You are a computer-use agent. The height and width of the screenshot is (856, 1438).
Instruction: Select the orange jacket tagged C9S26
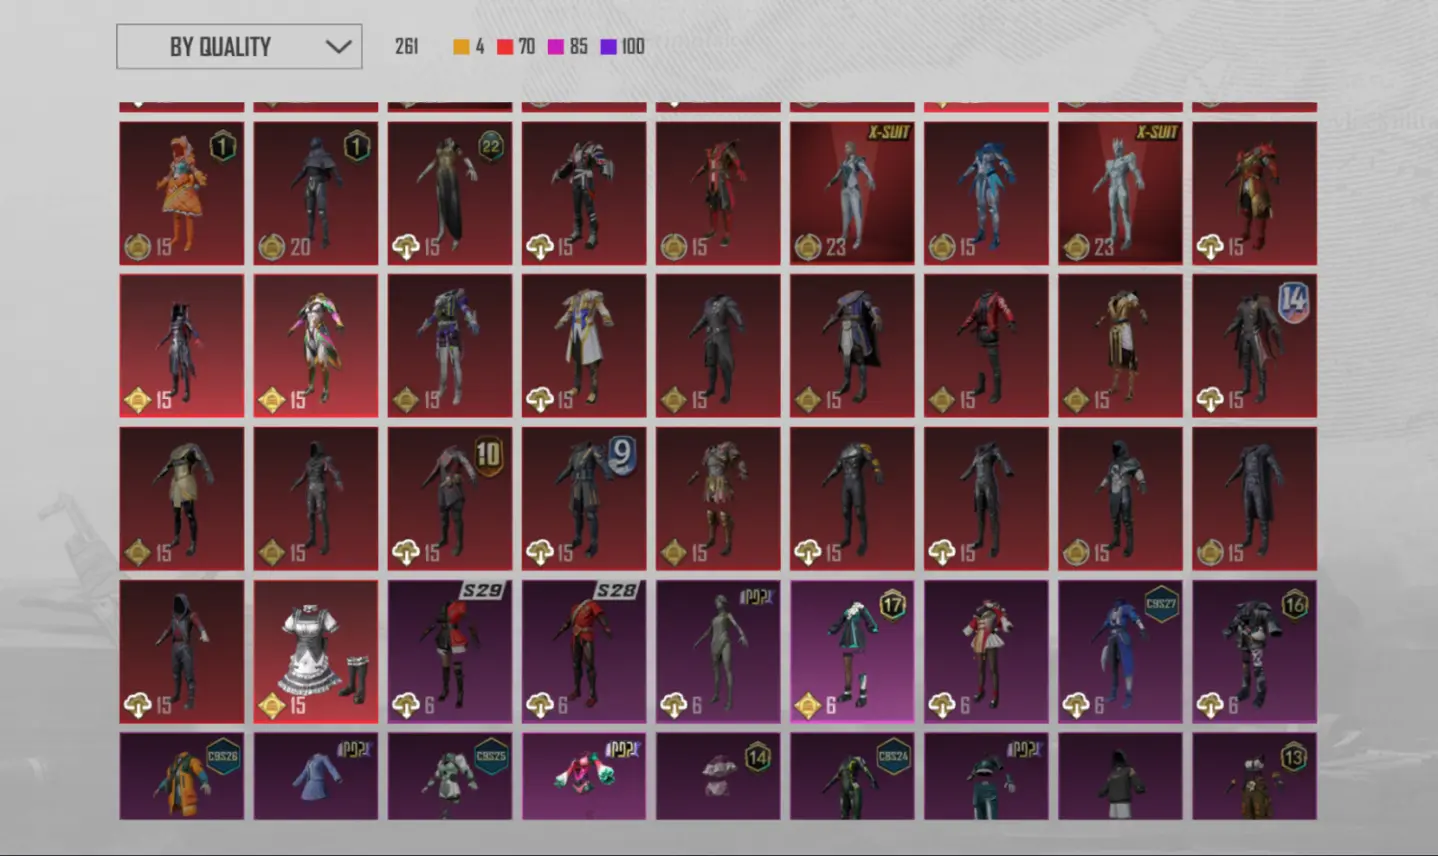[x=181, y=777]
